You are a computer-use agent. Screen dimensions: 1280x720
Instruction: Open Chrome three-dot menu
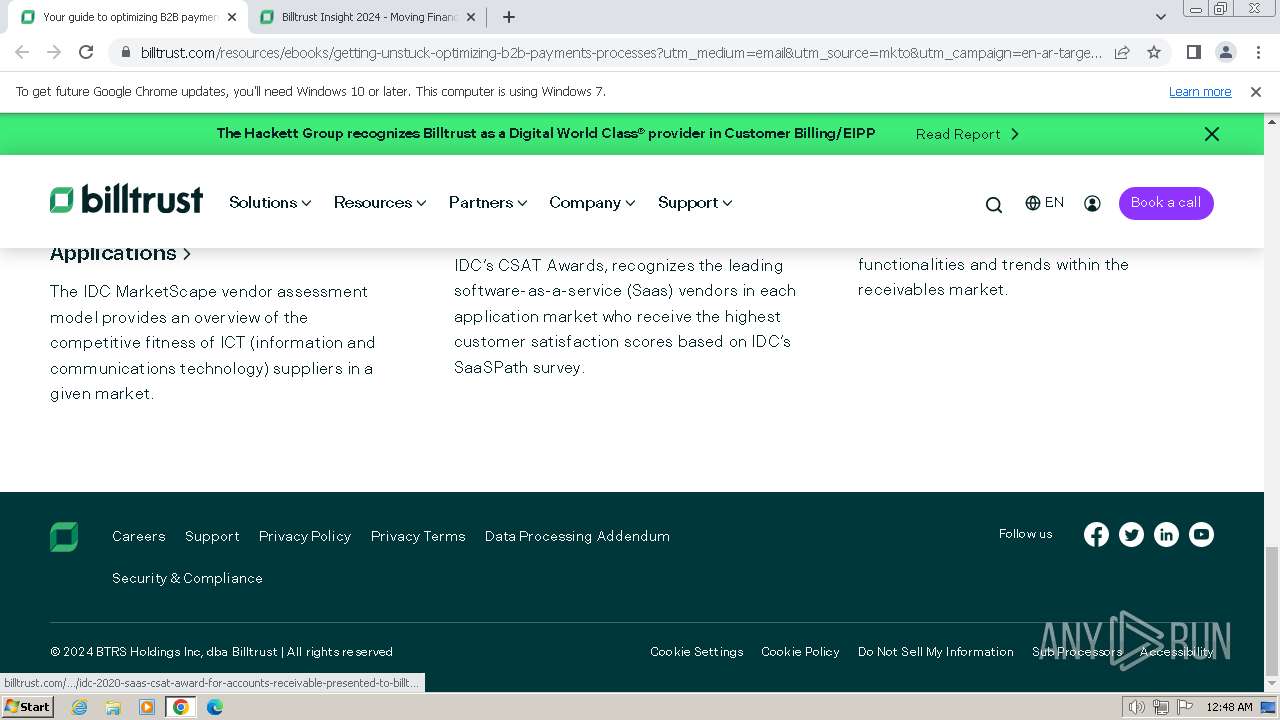(x=1258, y=52)
